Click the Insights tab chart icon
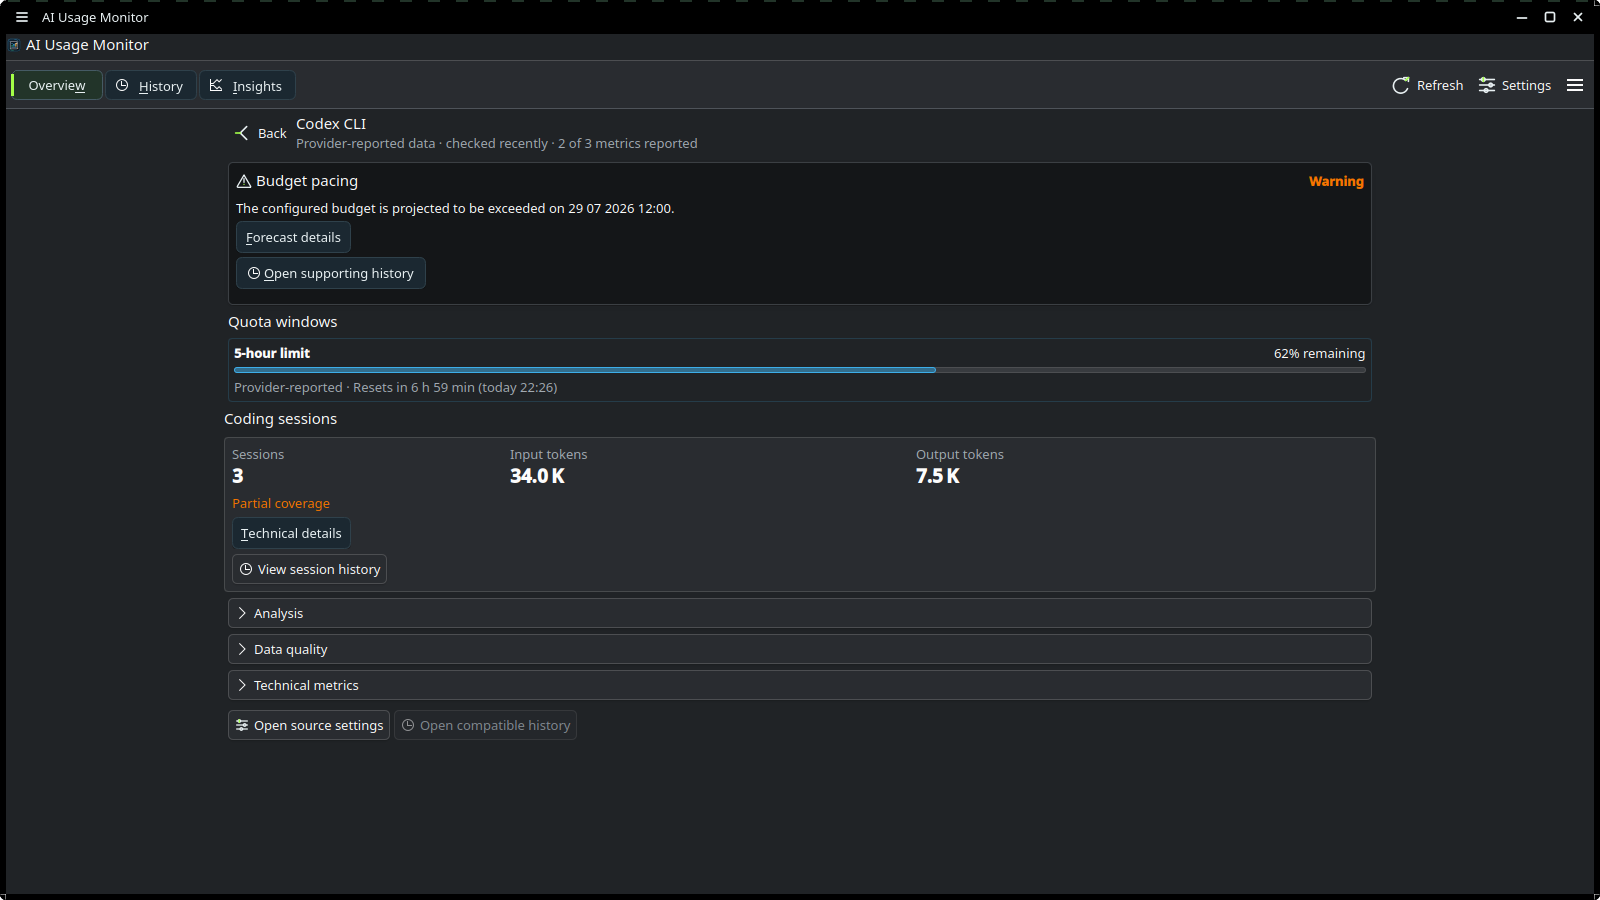 pyautogui.click(x=216, y=86)
